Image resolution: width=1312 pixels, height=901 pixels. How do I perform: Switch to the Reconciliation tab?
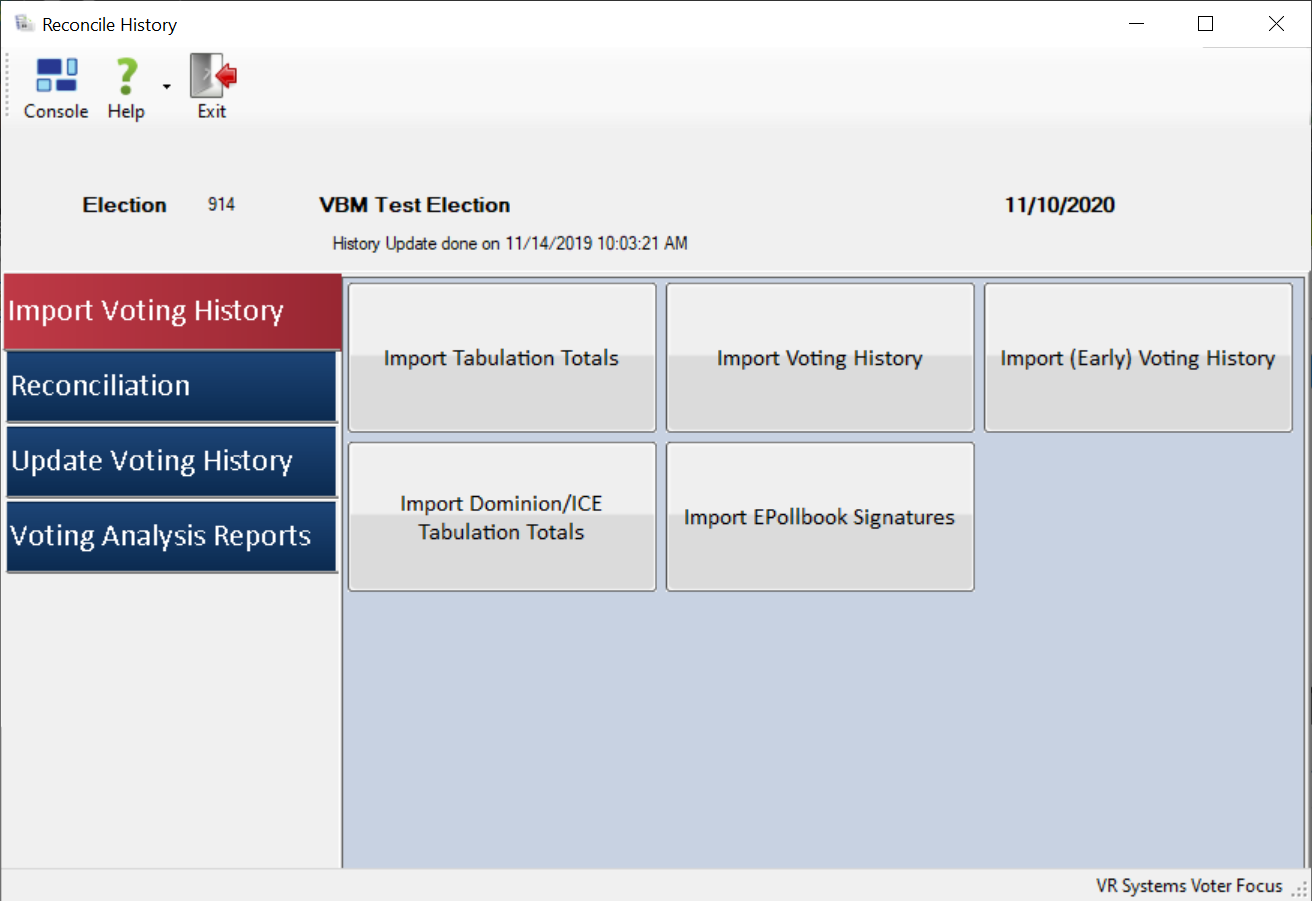click(x=172, y=386)
